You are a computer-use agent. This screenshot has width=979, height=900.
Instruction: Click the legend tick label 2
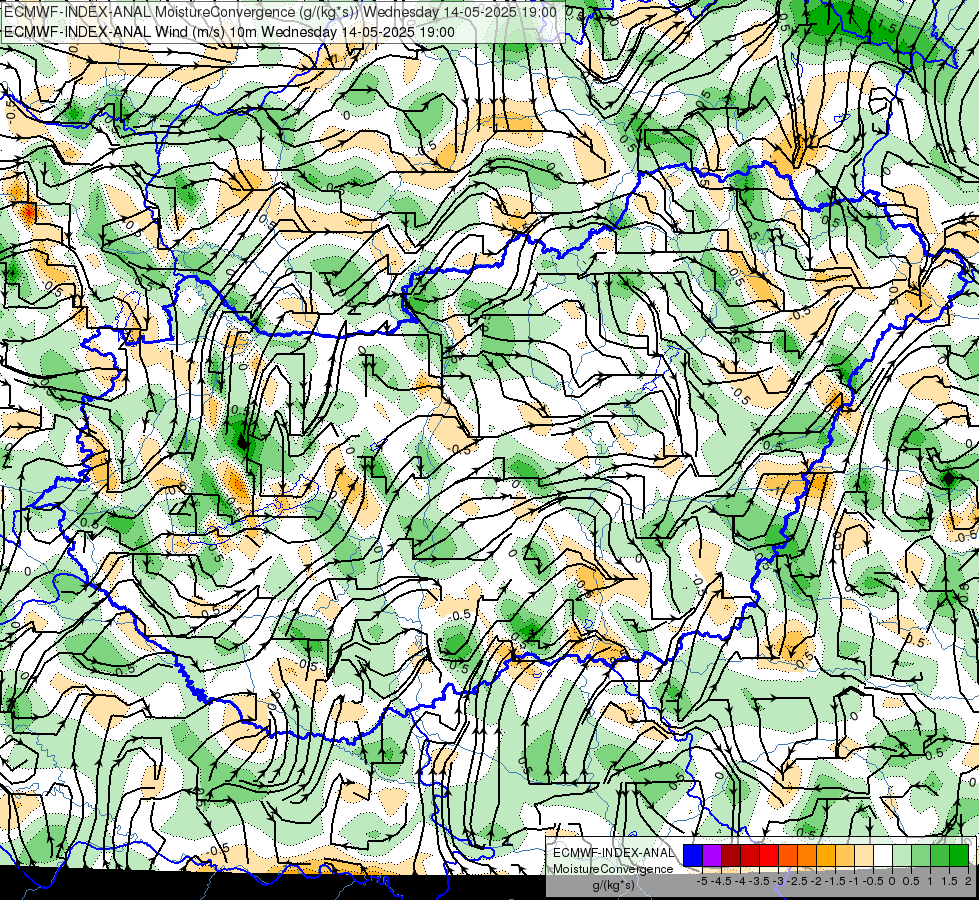click(968, 881)
